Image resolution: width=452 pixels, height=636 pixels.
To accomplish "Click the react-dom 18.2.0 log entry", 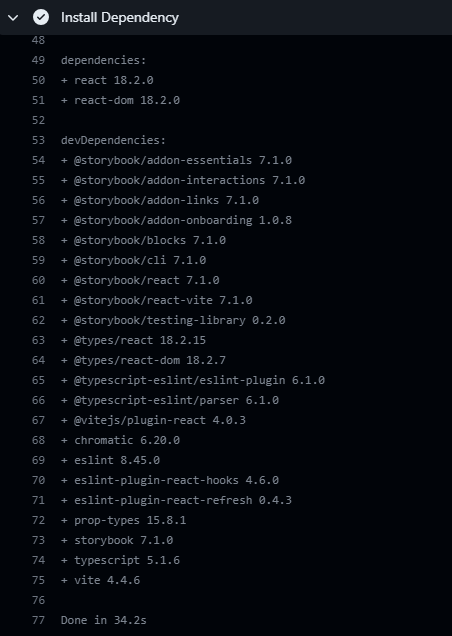I will (121, 100).
